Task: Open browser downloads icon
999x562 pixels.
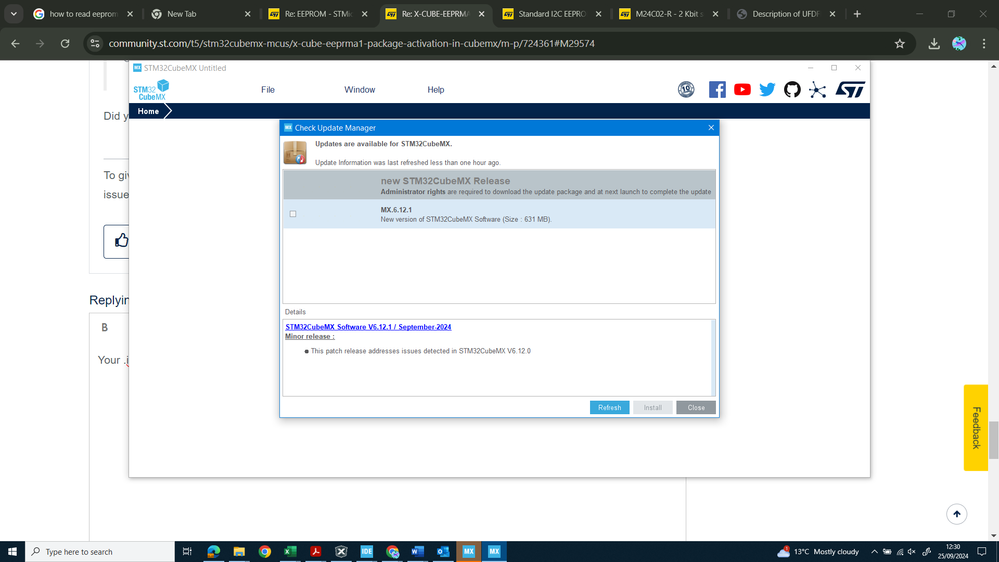Action: (934, 43)
